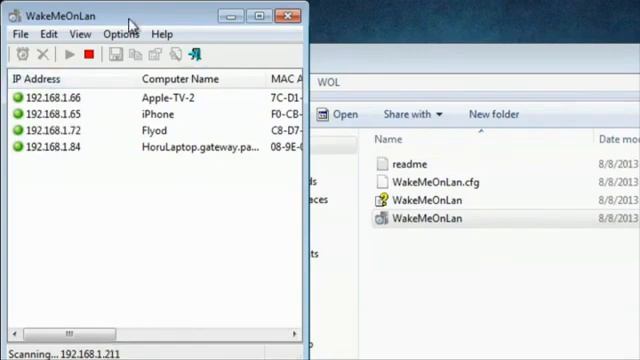The image size is (640, 360).
Task: Click the horizontal scrollbar thumb in WakeMeOnLan
Action: pyautogui.click(x=69, y=334)
